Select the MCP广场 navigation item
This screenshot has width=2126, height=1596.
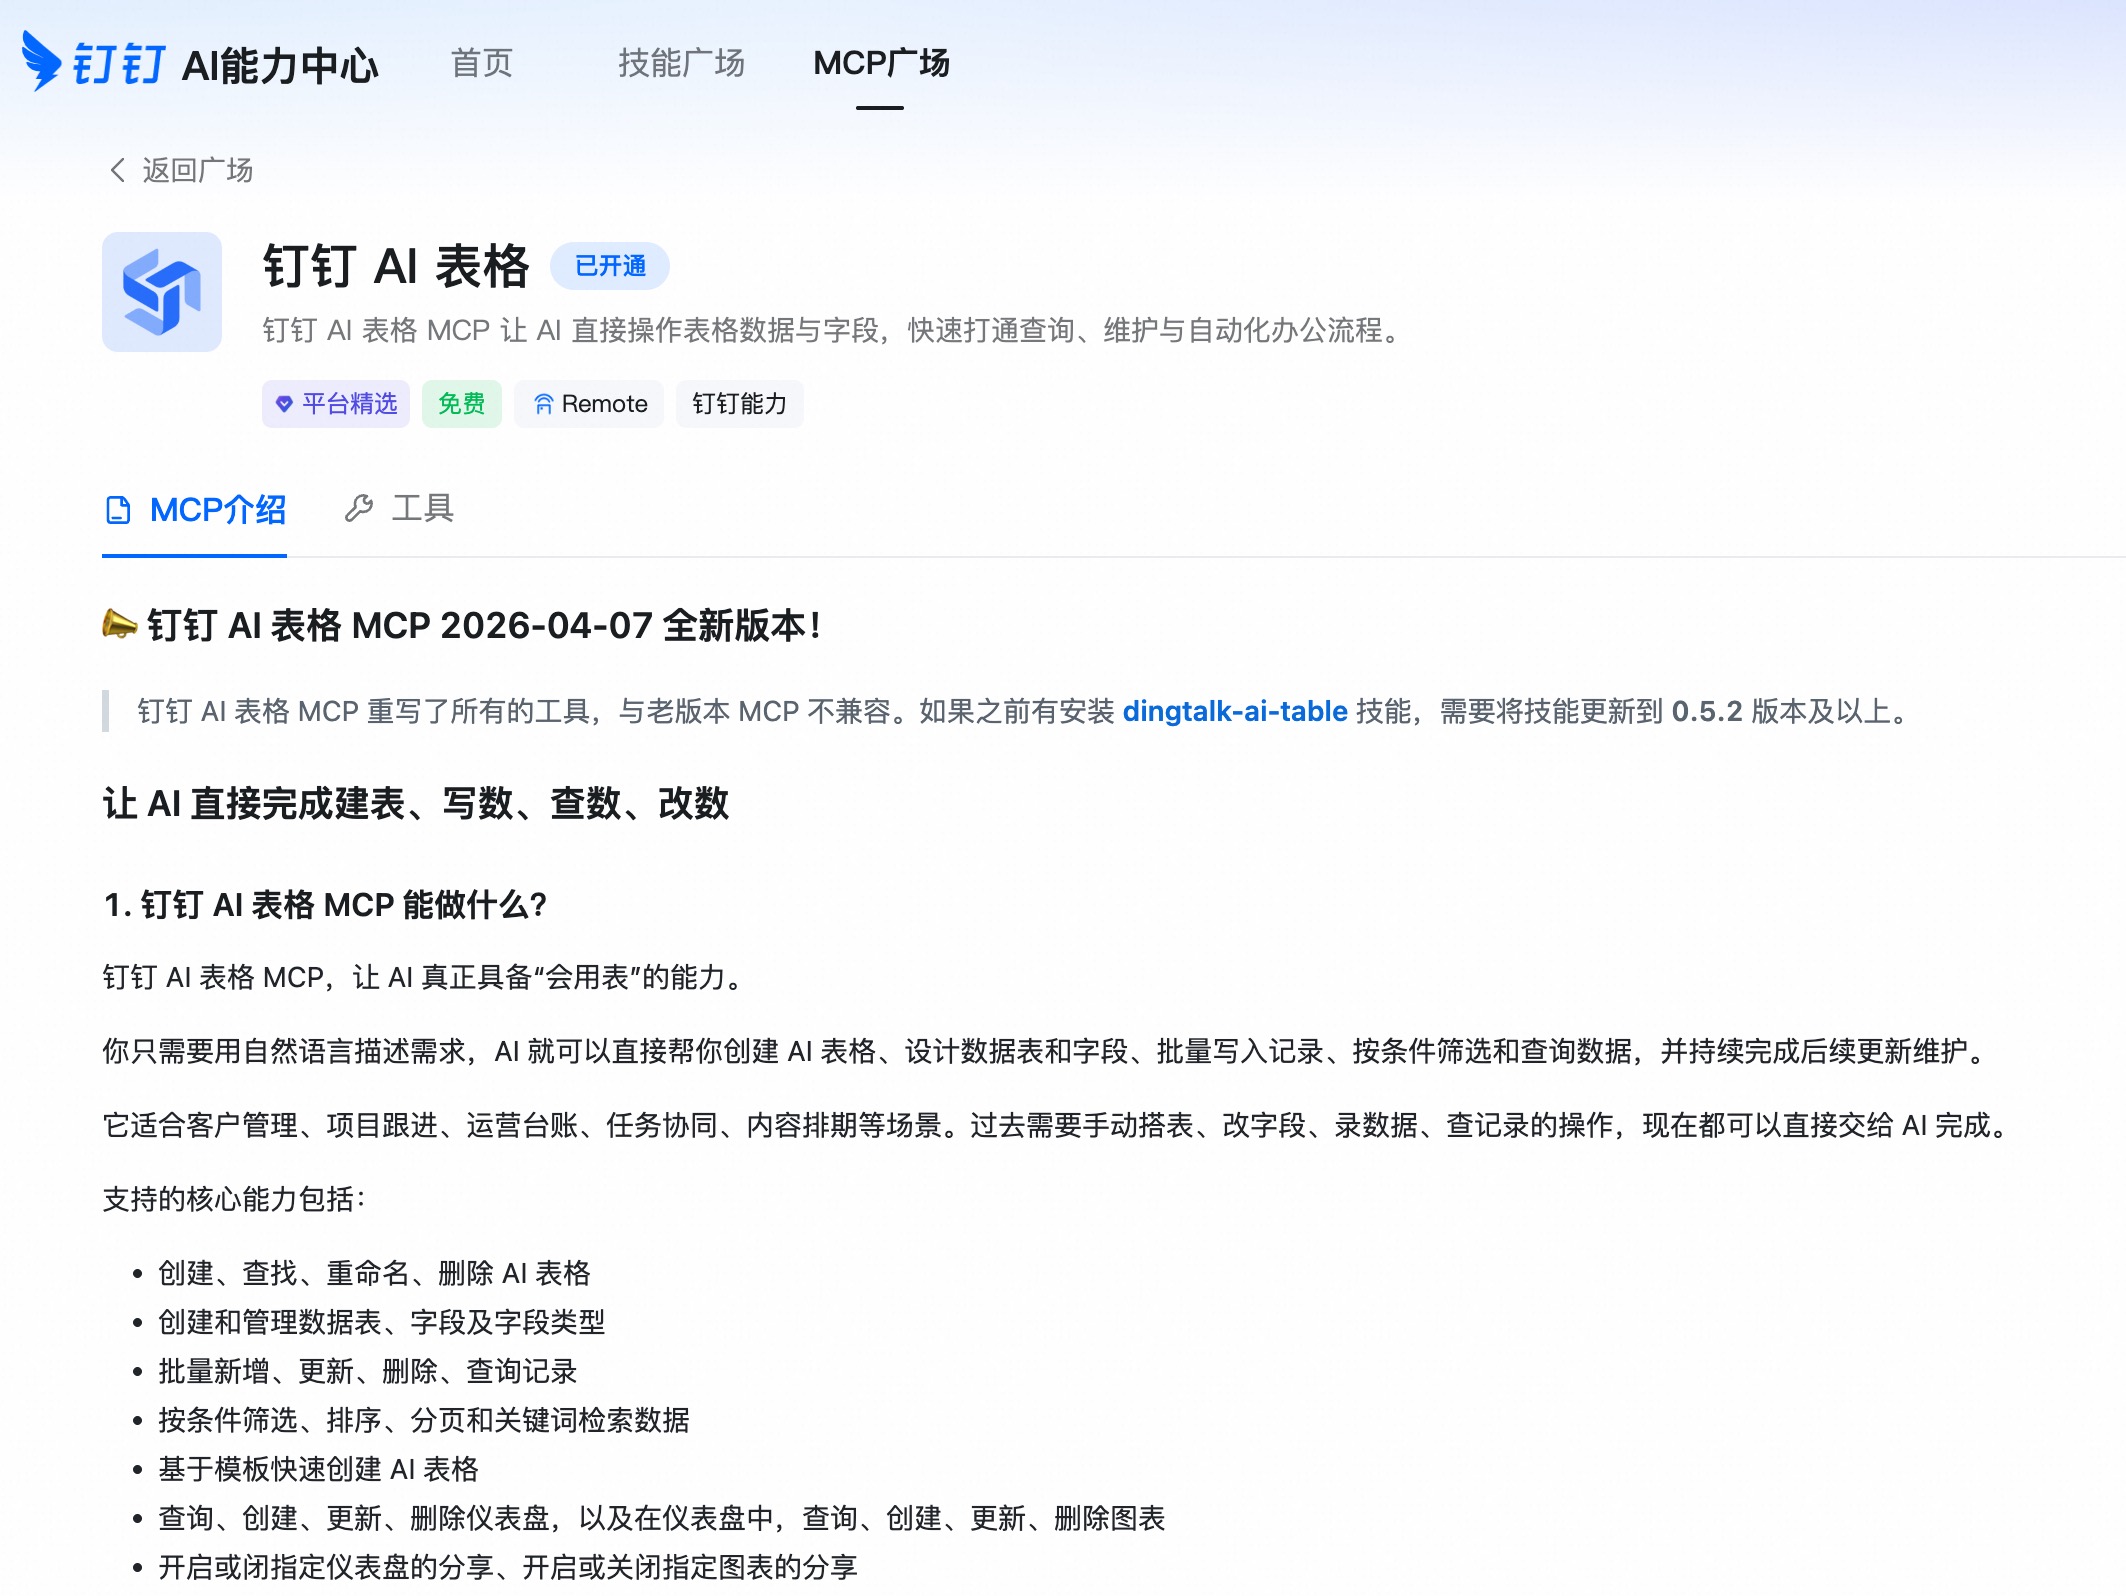881,63
